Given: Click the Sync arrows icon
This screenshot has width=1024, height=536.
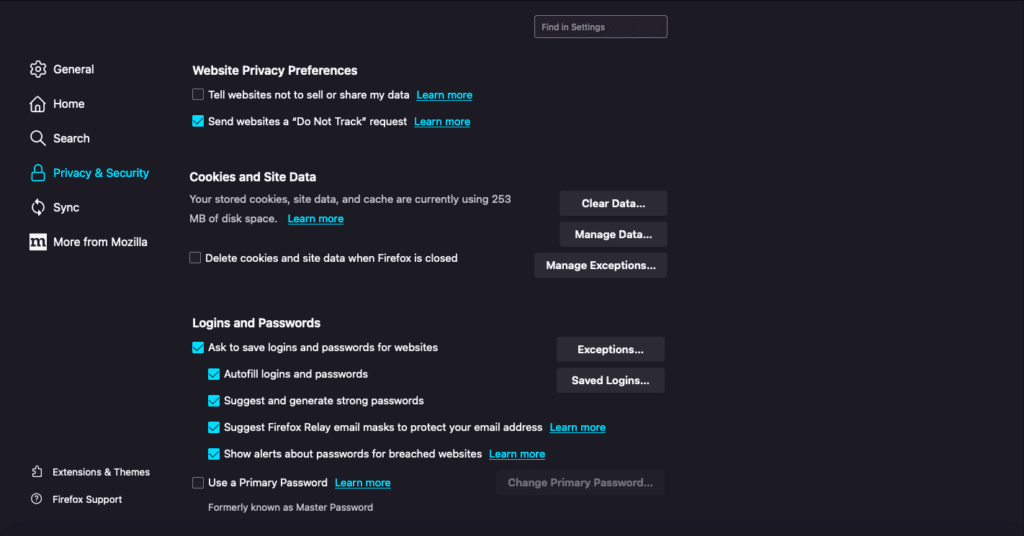Looking at the screenshot, I should [x=38, y=208].
